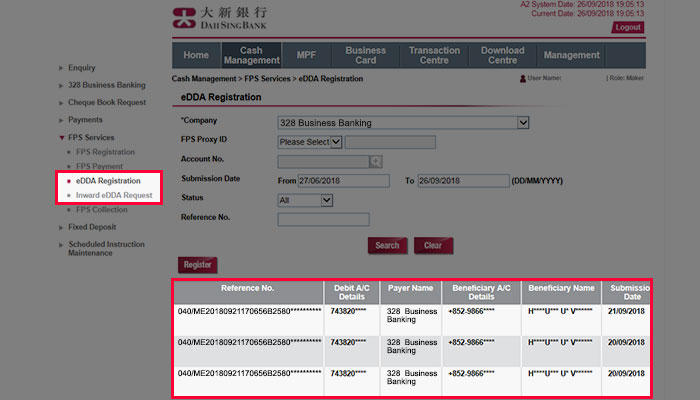Go to the Home tab
Image resolution: width=700 pixels, height=400 pixels.
click(196, 55)
